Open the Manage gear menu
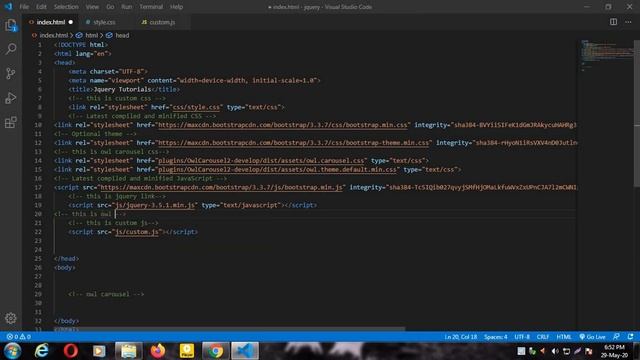The height and width of the screenshot is (360, 640). tap(11, 318)
